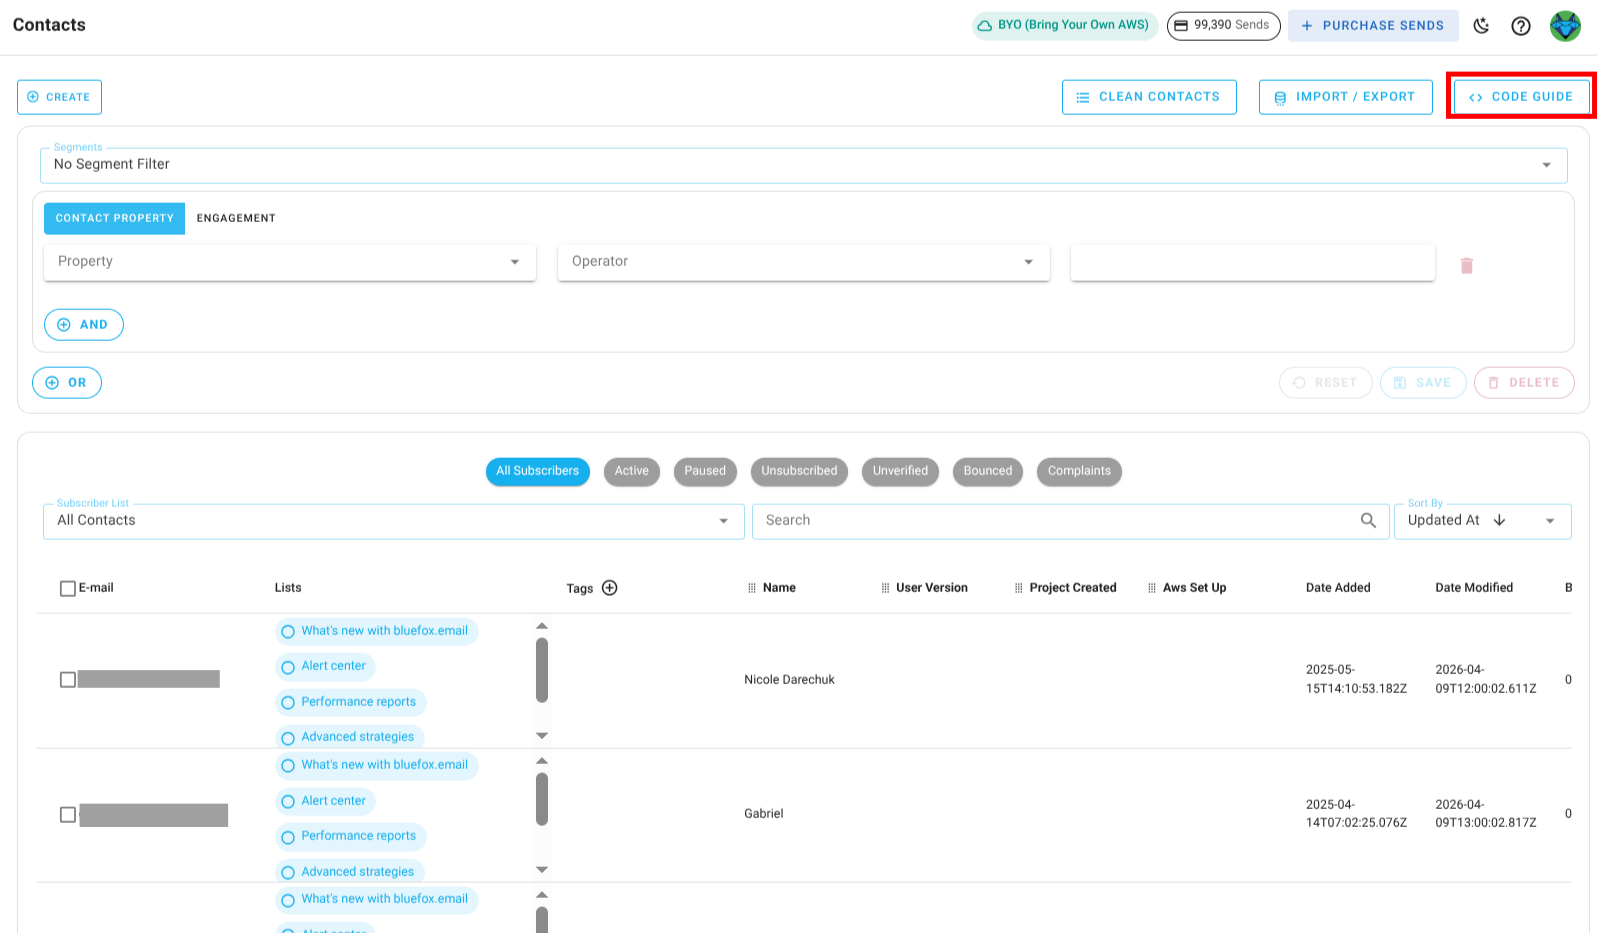Select the Unsubscribed filter chip
Screen dimensions: 1597x933
click(x=799, y=471)
